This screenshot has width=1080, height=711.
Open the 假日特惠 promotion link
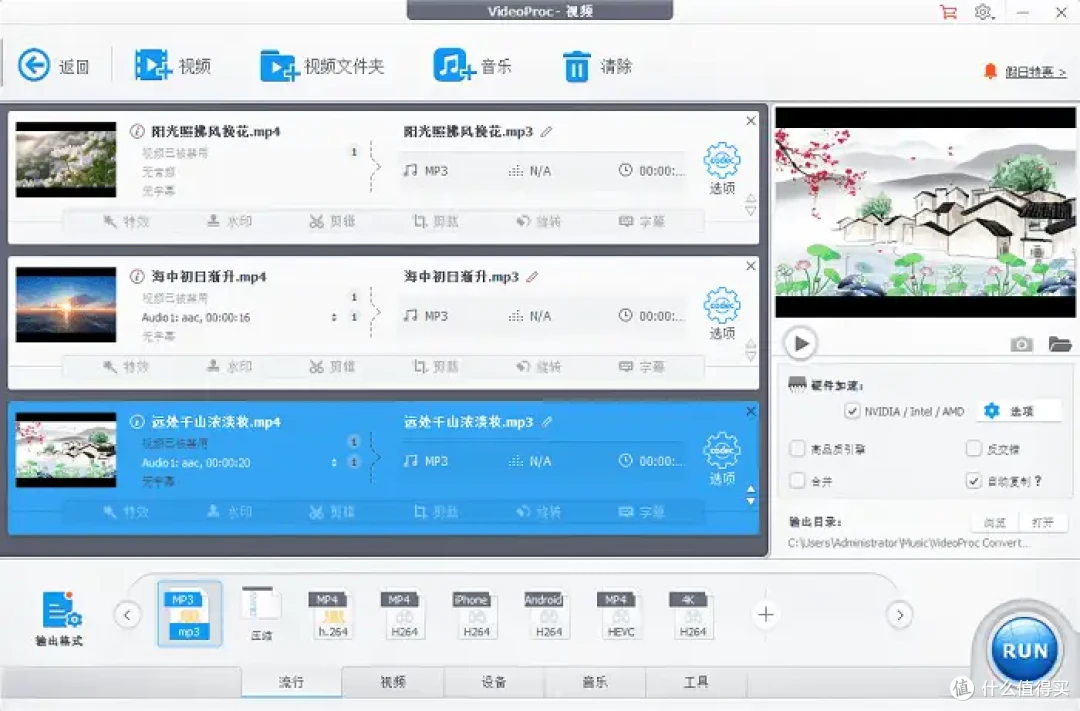(x=1035, y=72)
